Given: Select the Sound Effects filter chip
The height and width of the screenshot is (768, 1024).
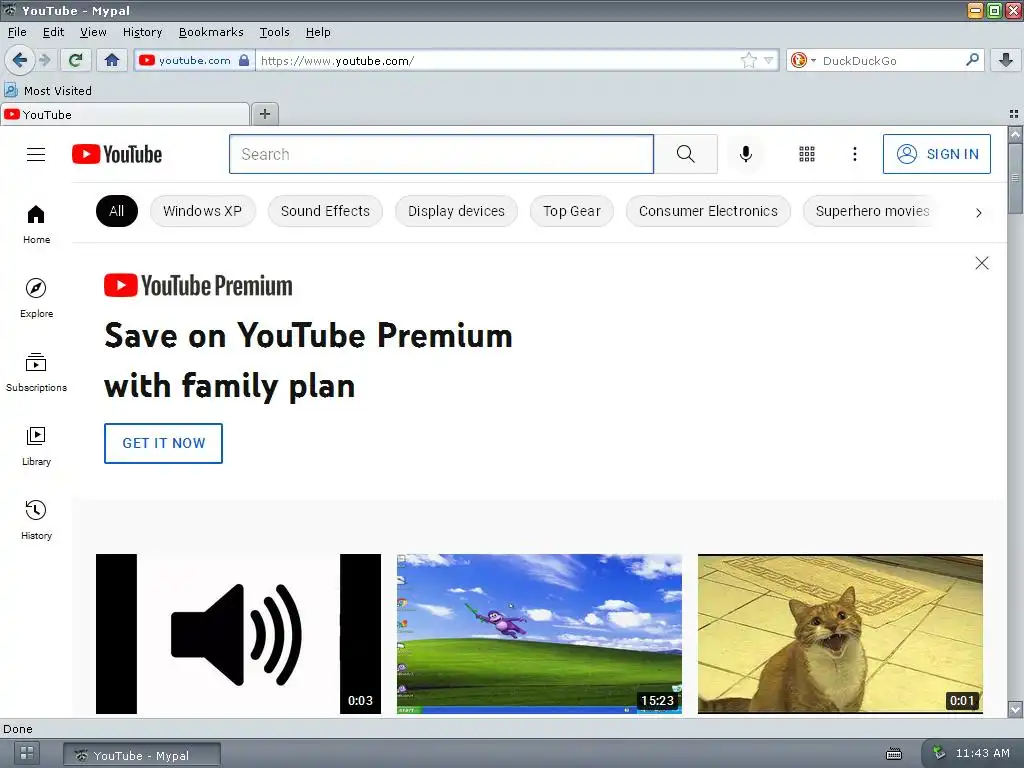Looking at the screenshot, I should 325,211.
